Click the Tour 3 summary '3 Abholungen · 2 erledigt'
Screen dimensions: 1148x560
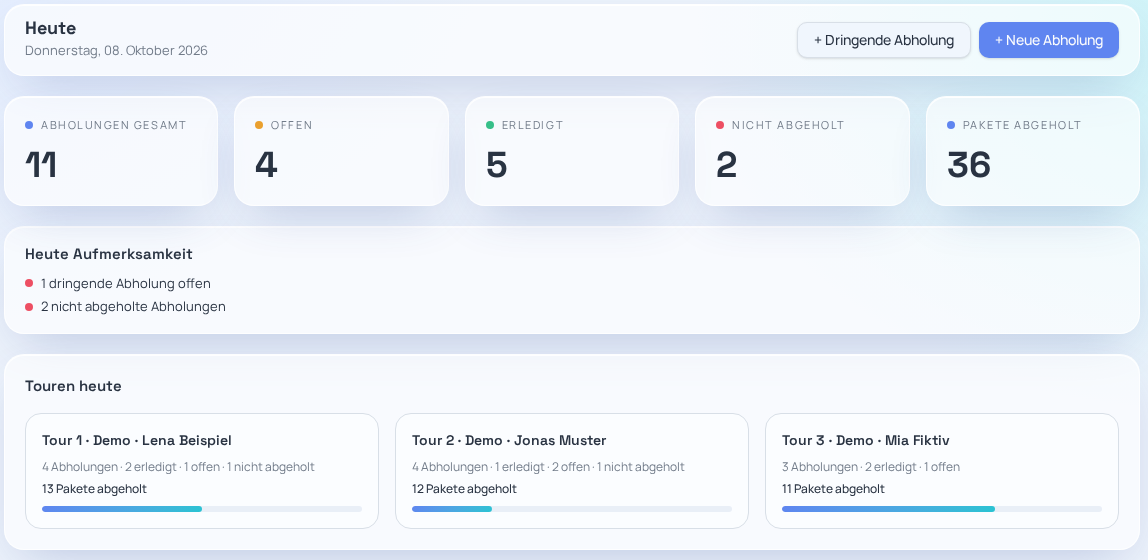pyautogui.click(x=849, y=467)
